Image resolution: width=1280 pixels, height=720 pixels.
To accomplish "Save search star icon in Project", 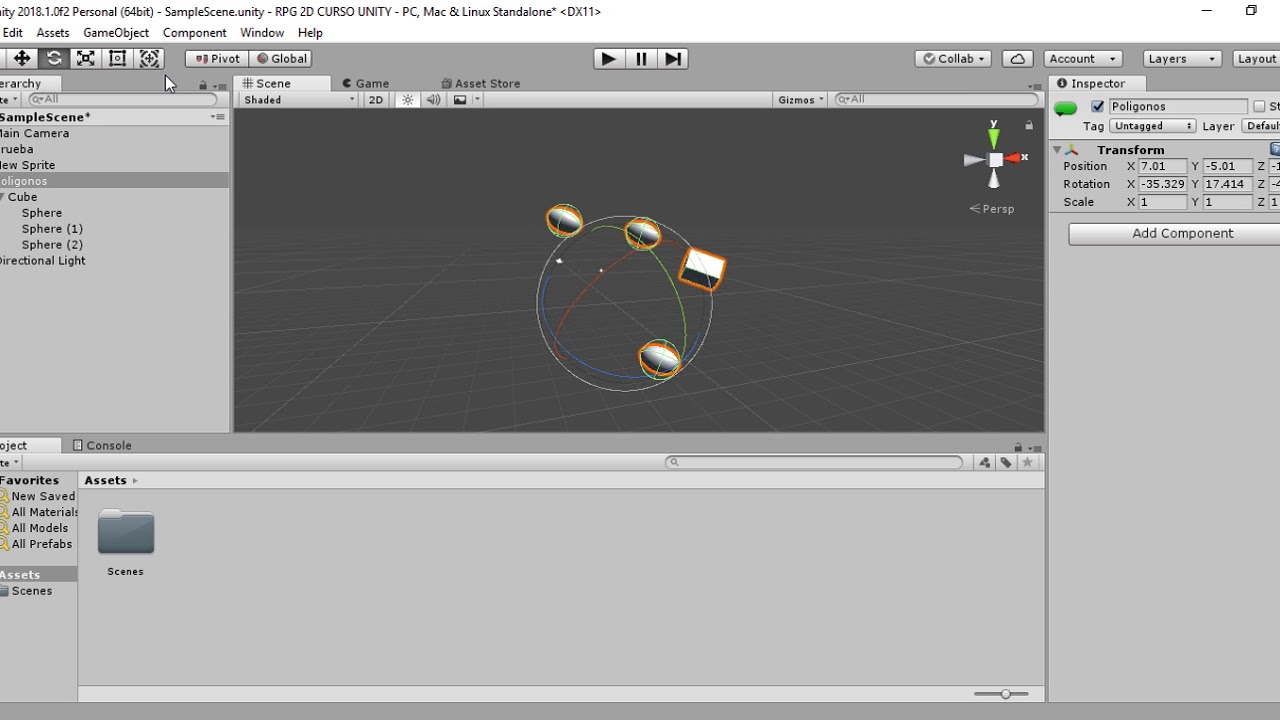I will click(x=1027, y=462).
